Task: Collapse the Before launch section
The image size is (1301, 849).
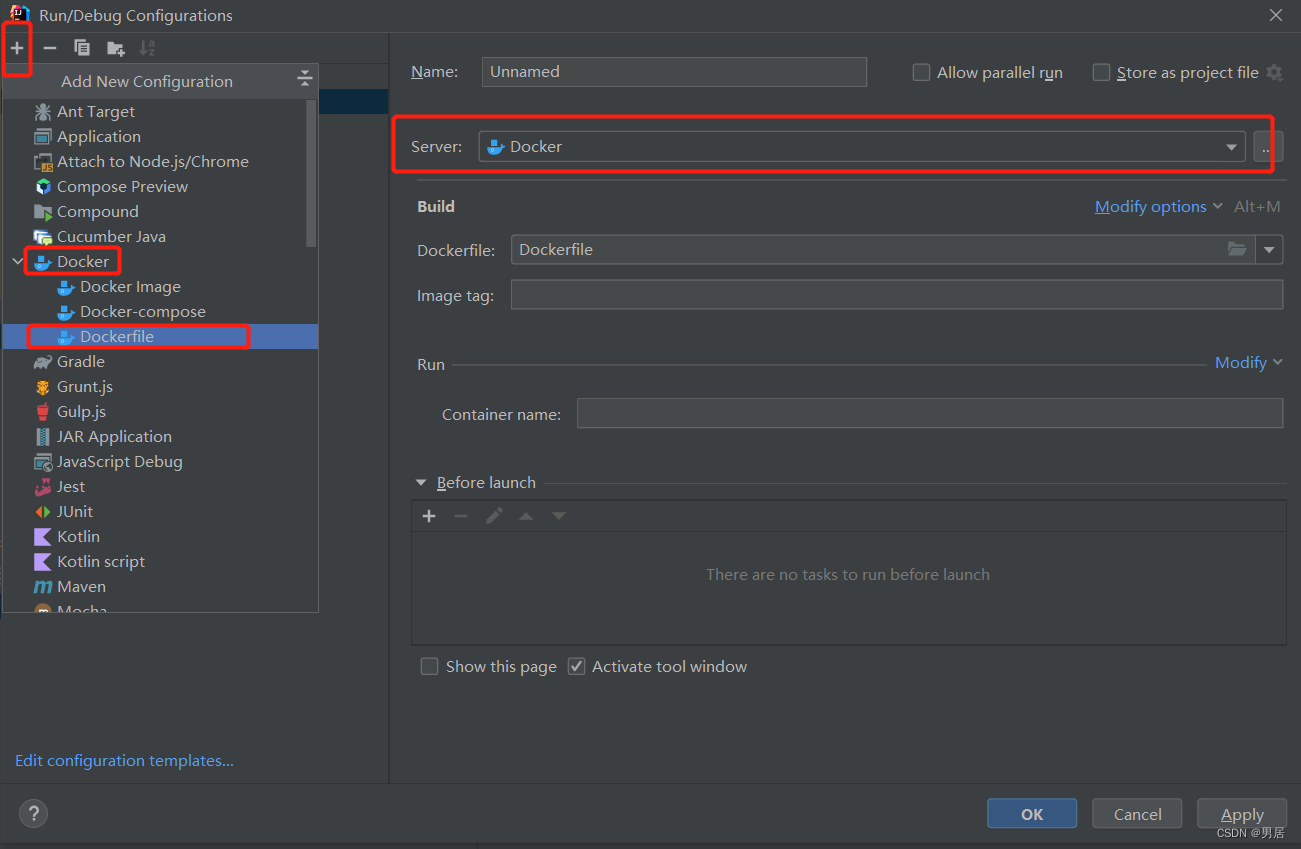Action: (421, 483)
